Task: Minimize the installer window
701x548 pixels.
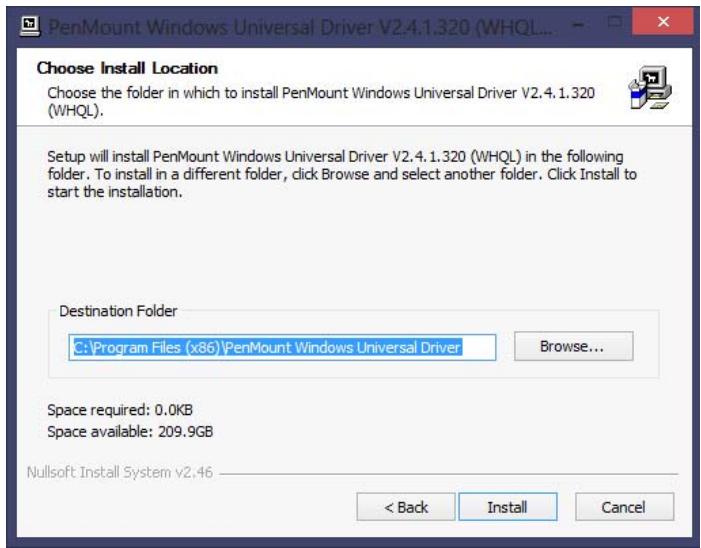Action: (x=578, y=24)
